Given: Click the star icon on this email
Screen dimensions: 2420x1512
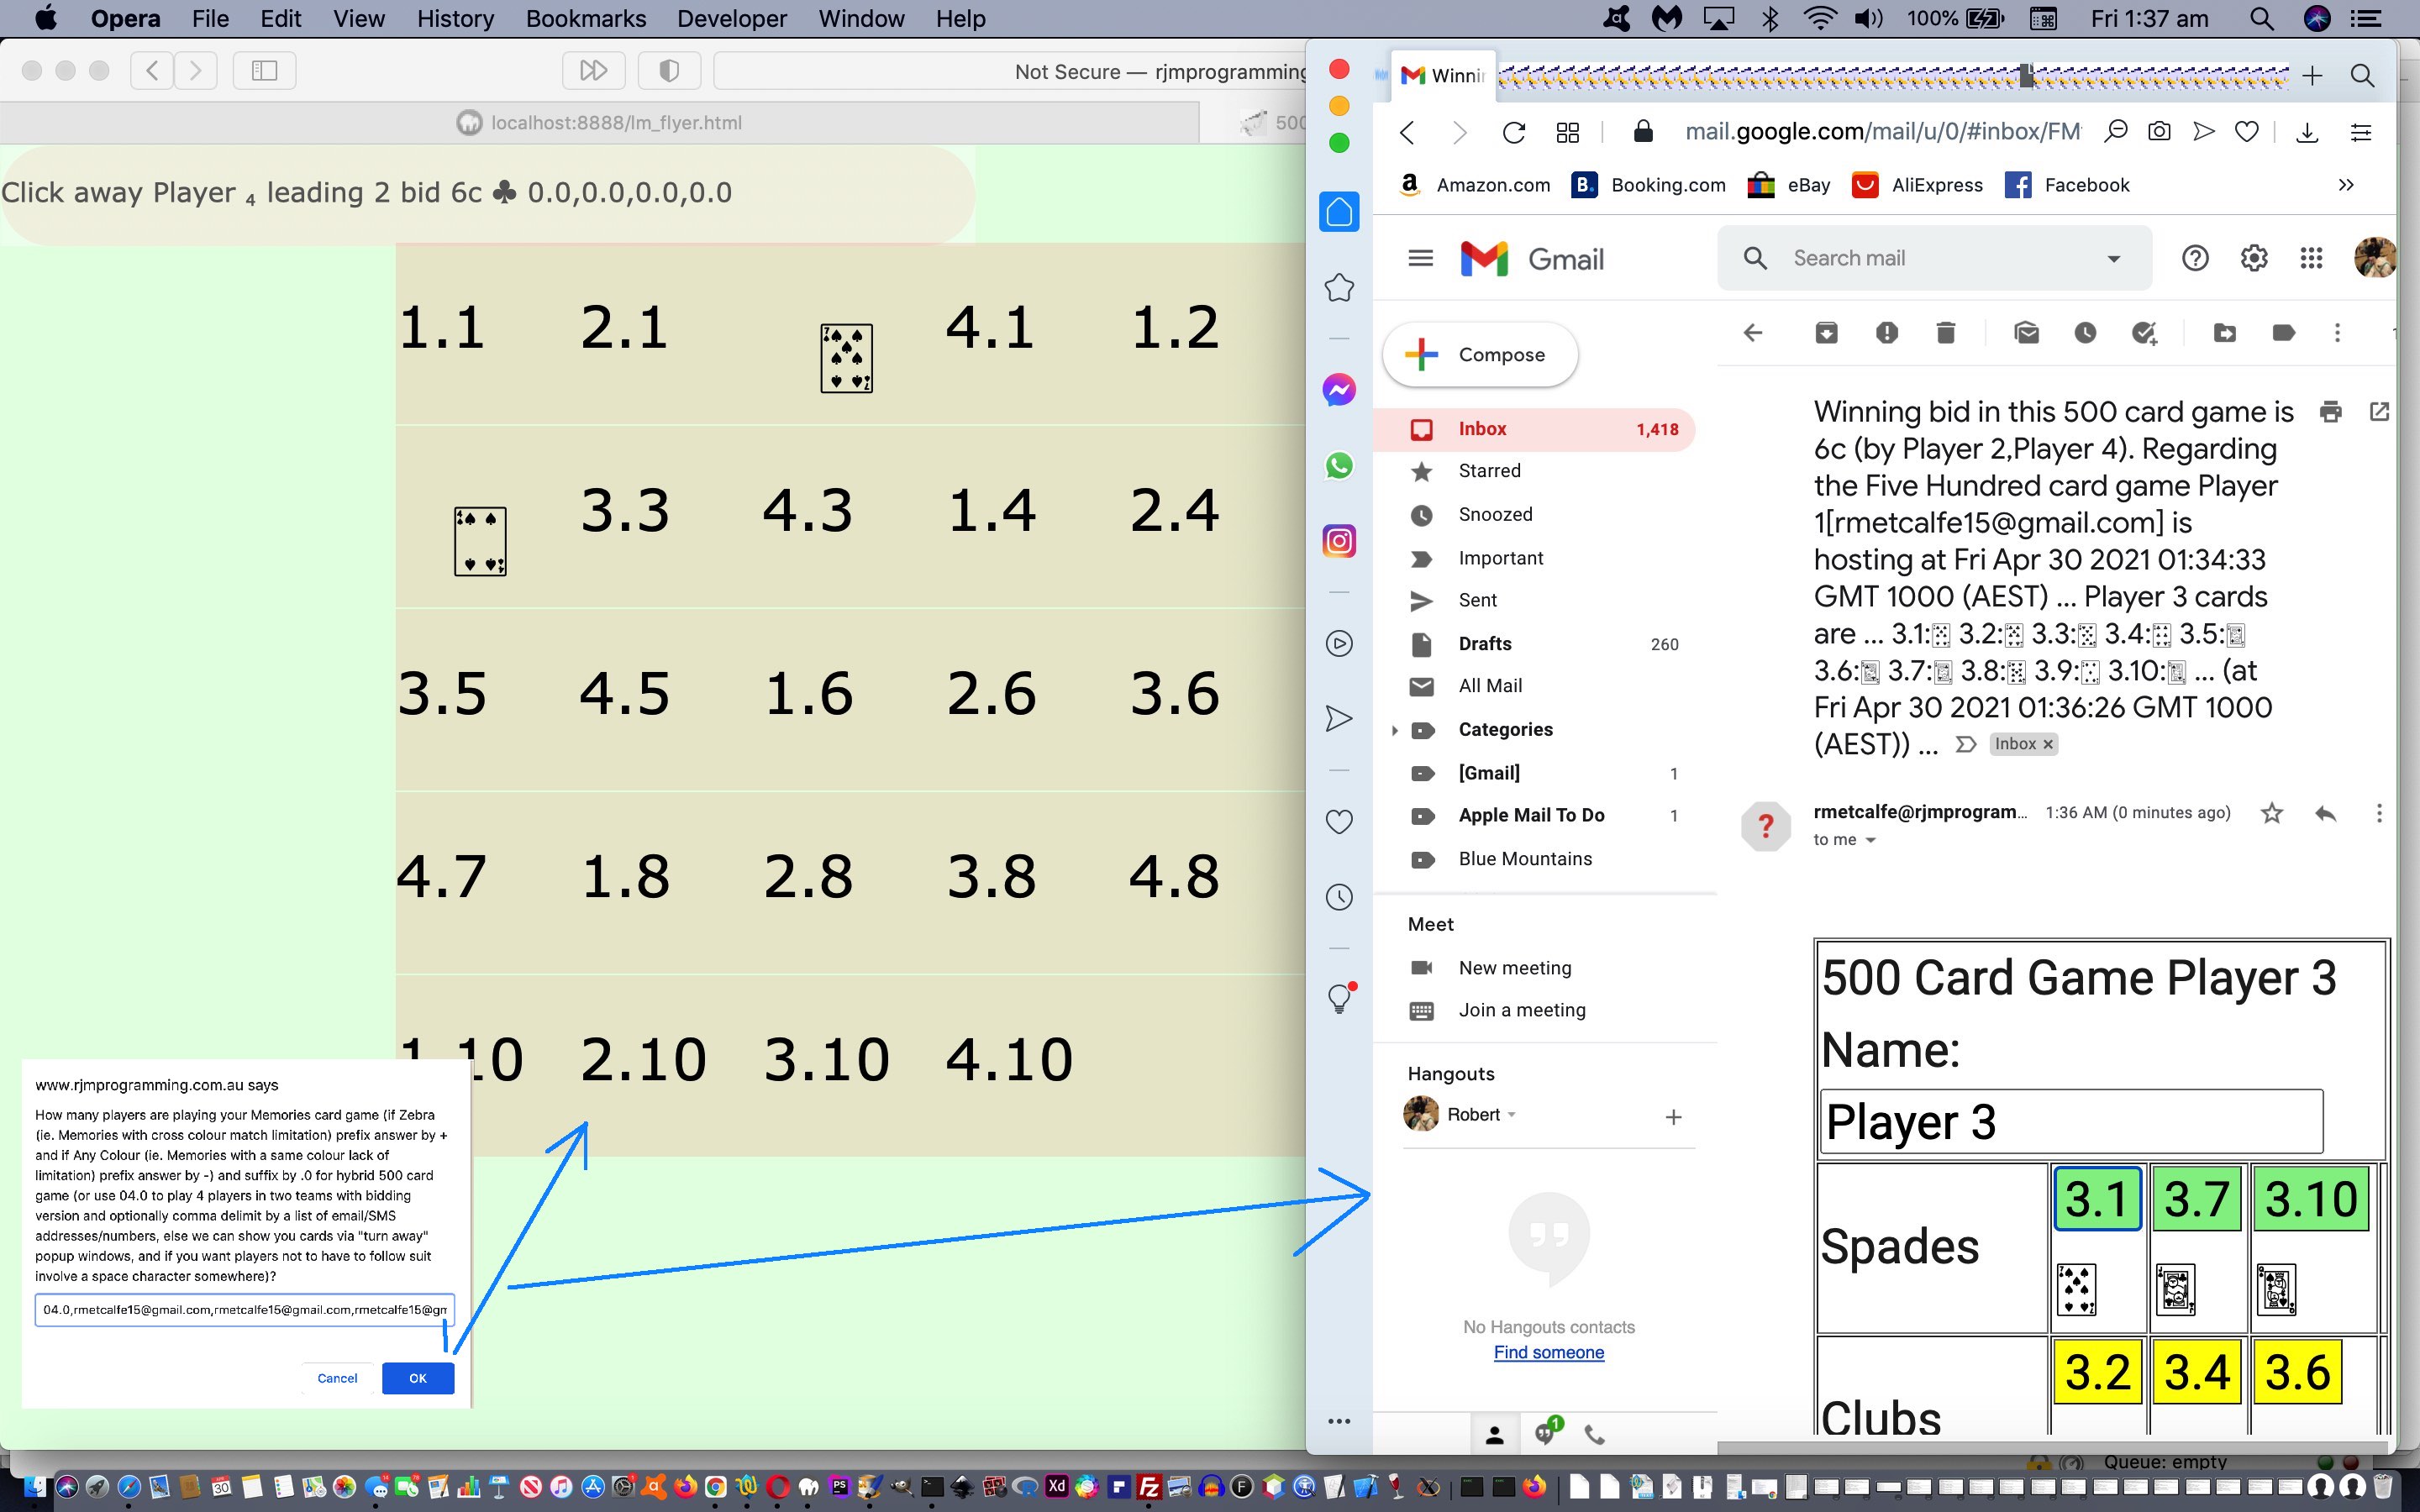Looking at the screenshot, I should click(x=2272, y=813).
